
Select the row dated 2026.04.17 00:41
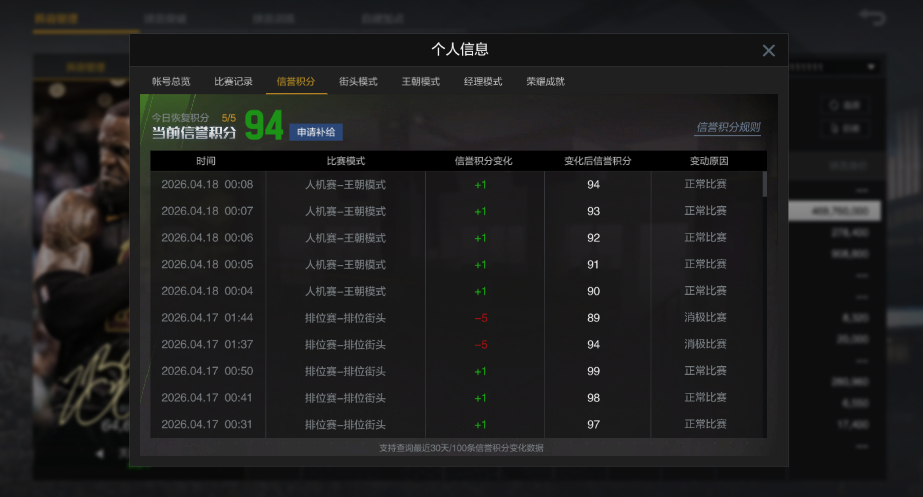456,398
